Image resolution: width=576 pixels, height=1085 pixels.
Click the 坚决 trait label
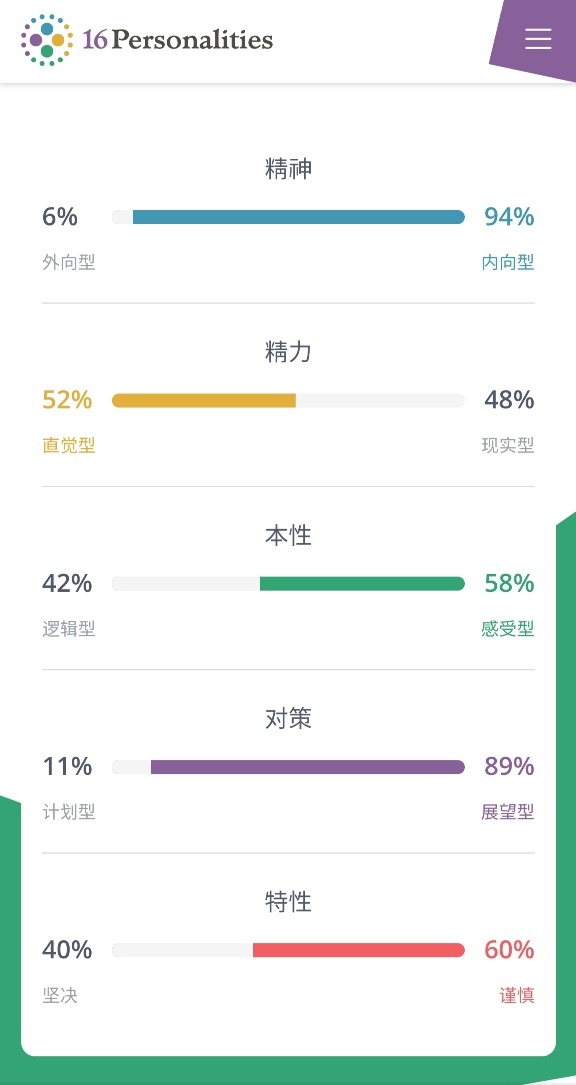(x=60, y=996)
